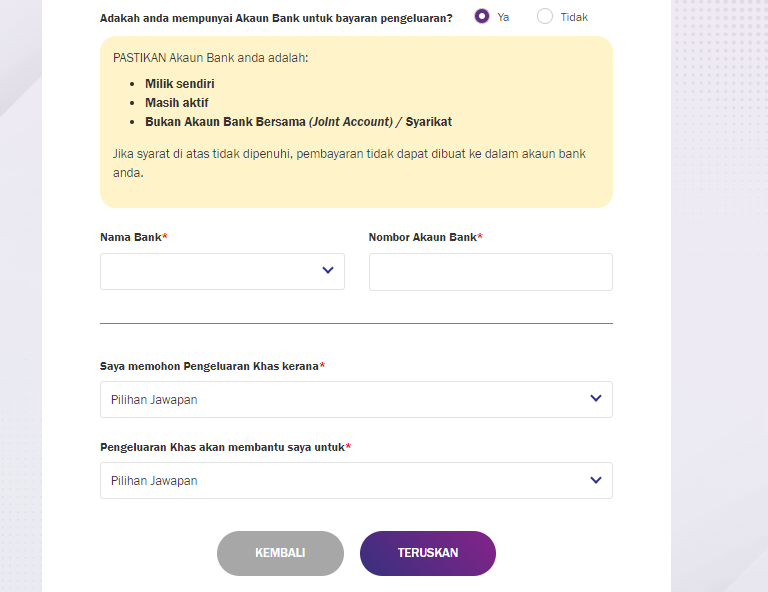This screenshot has width=768, height=592.
Task: Click the 'Tidak' option label text
Action: click(x=574, y=17)
